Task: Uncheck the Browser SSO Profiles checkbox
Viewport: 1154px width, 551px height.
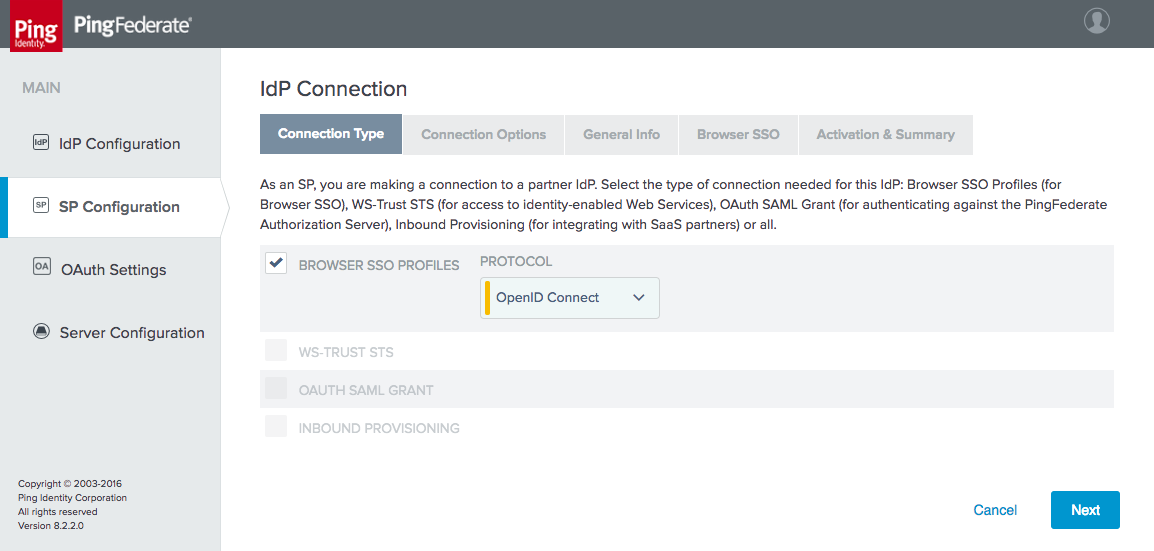Action: pyautogui.click(x=276, y=263)
